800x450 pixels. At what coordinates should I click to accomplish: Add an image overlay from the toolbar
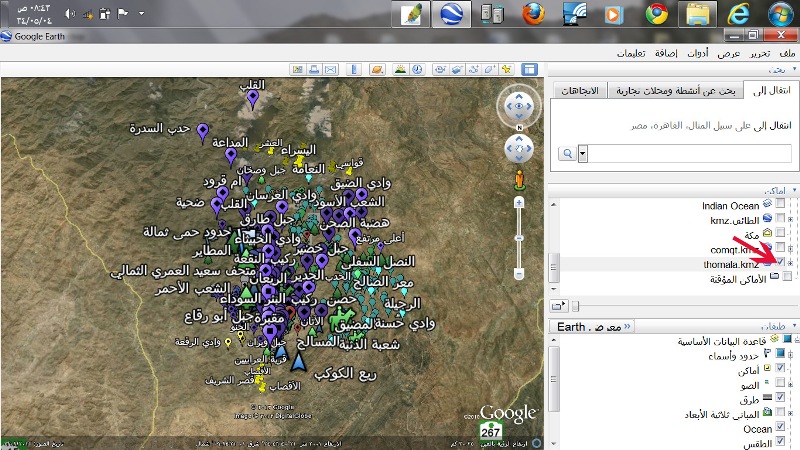pyautogui.click(x=457, y=69)
